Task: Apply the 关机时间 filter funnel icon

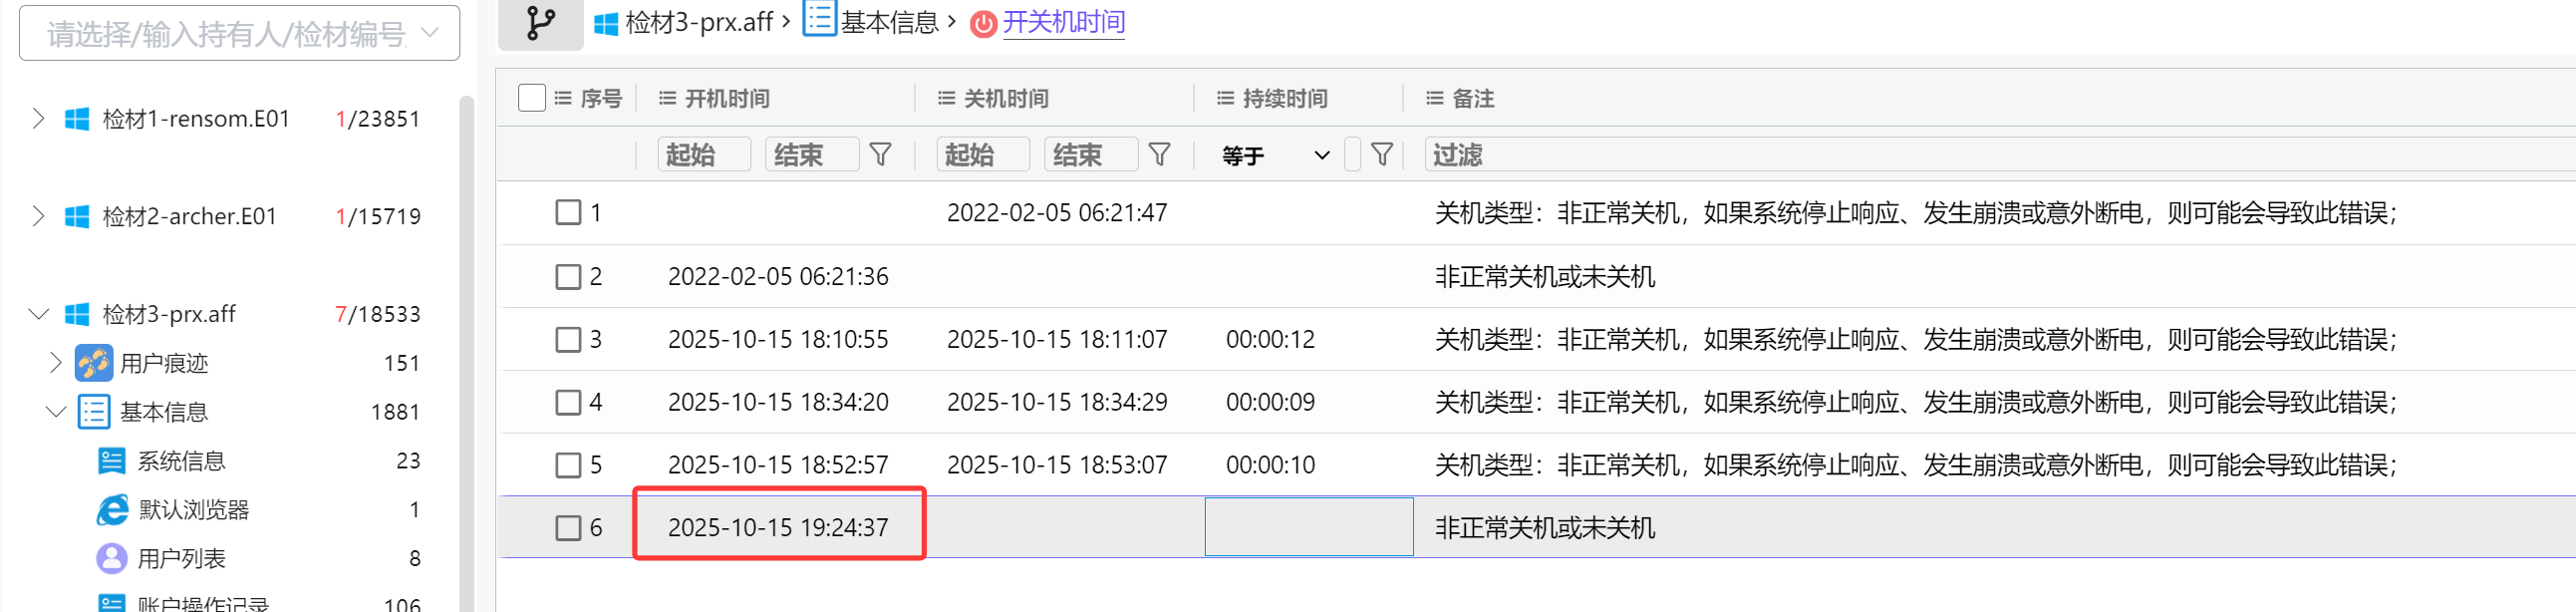Action: [x=1160, y=155]
